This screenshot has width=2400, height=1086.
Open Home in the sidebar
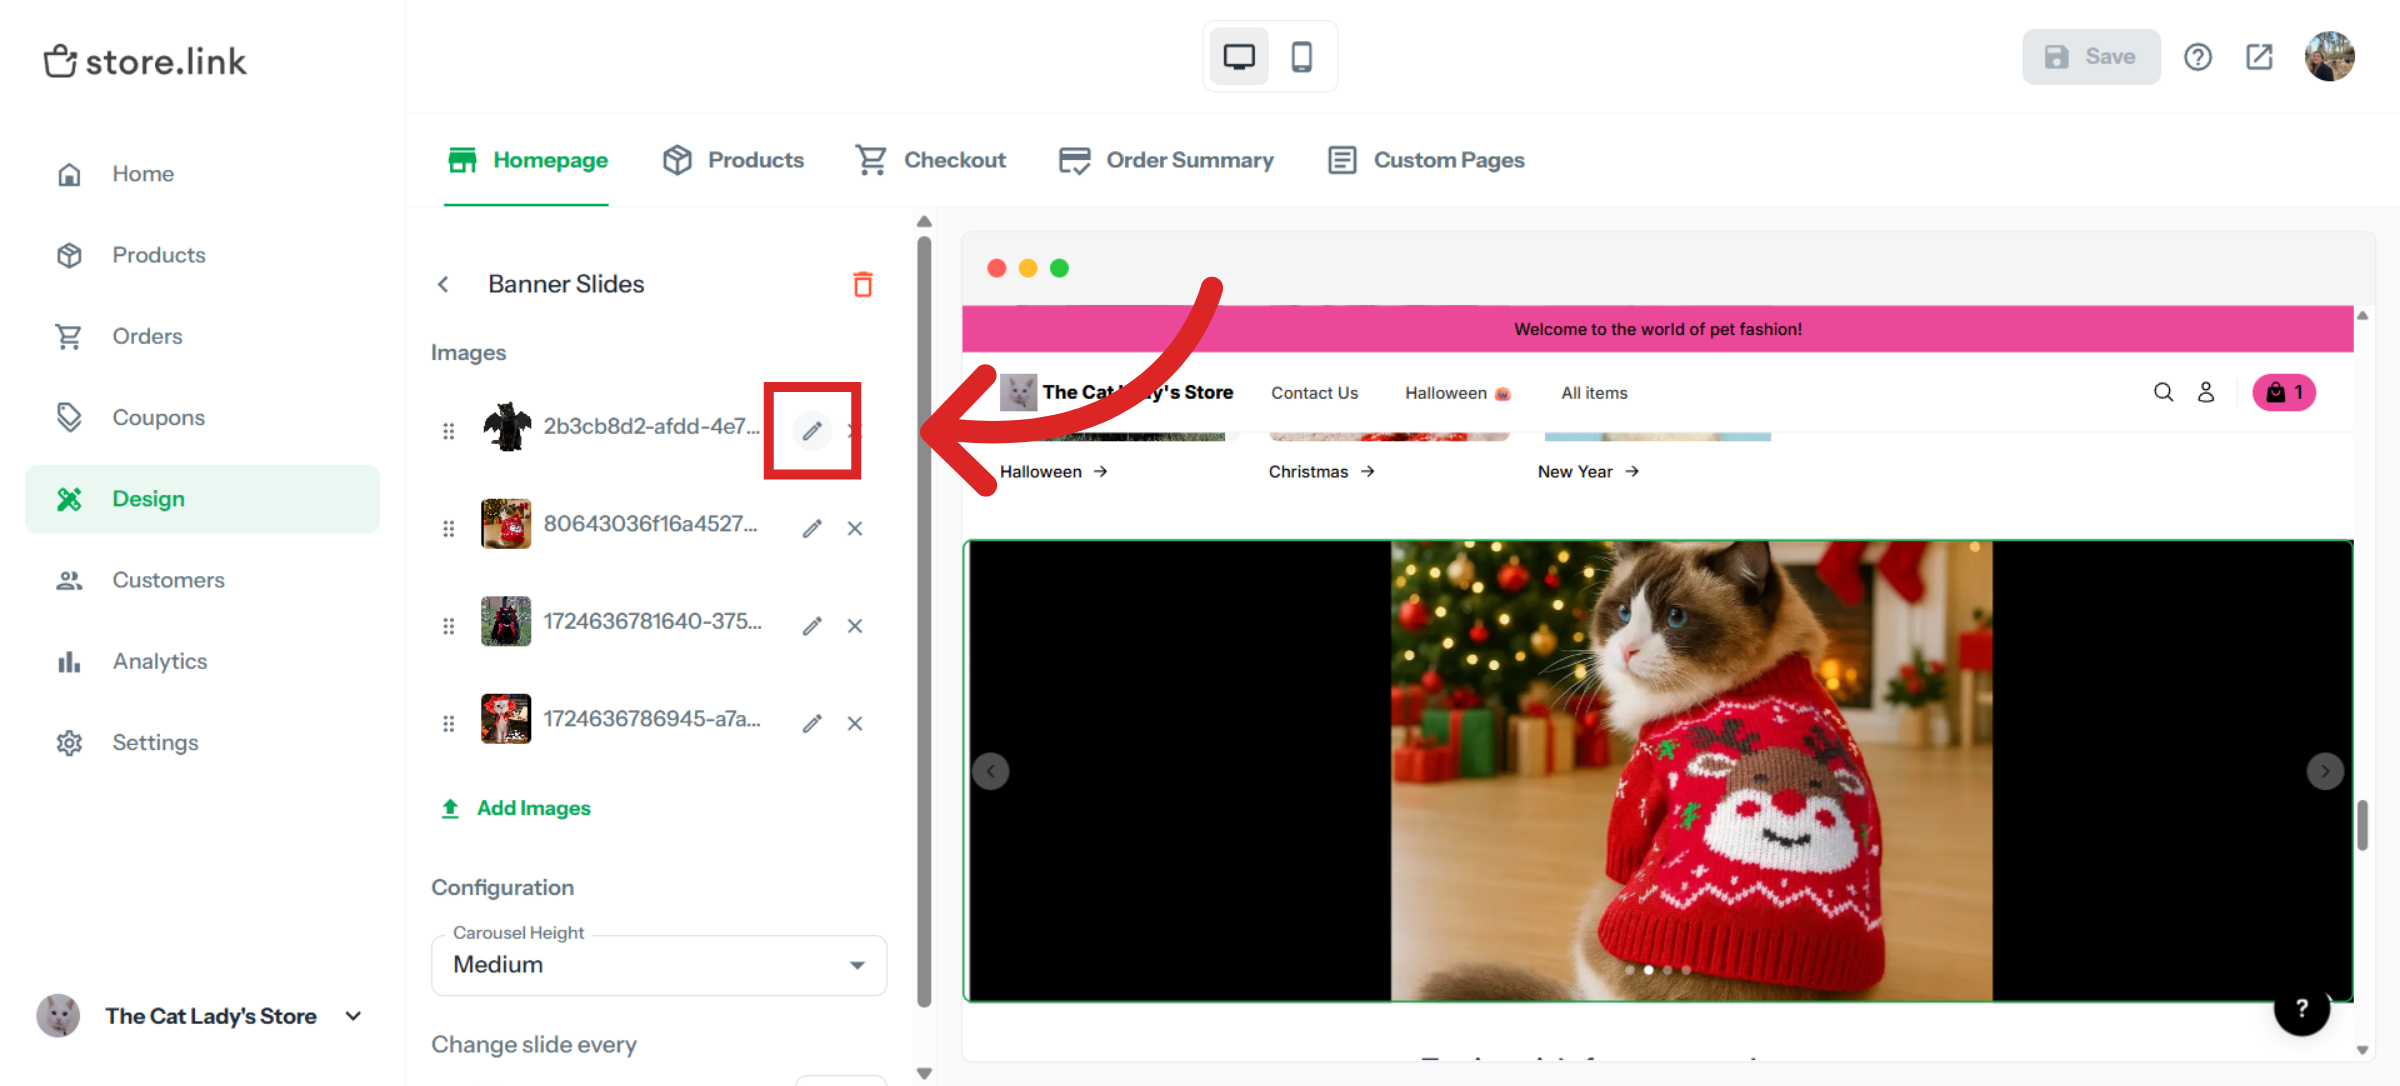click(203, 174)
